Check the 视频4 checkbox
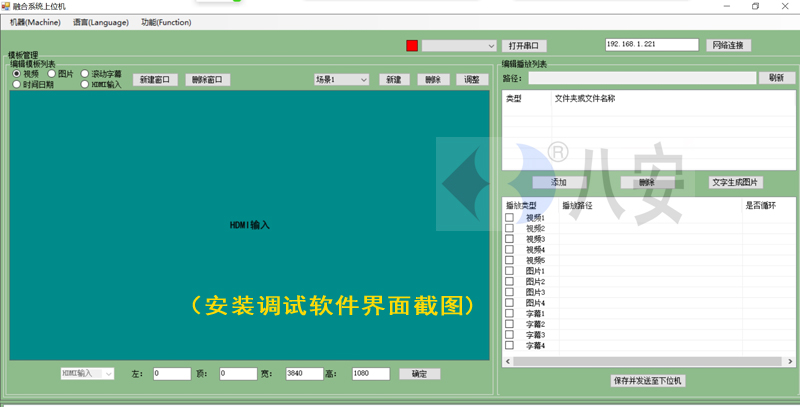Image resolution: width=800 pixels, height=407 pixels. coord(509,249)
